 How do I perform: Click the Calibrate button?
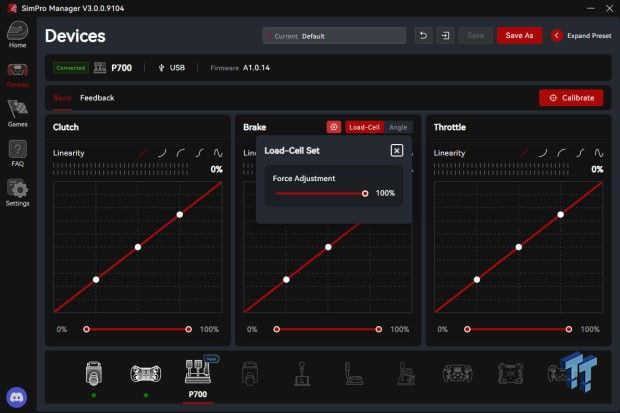571,98
